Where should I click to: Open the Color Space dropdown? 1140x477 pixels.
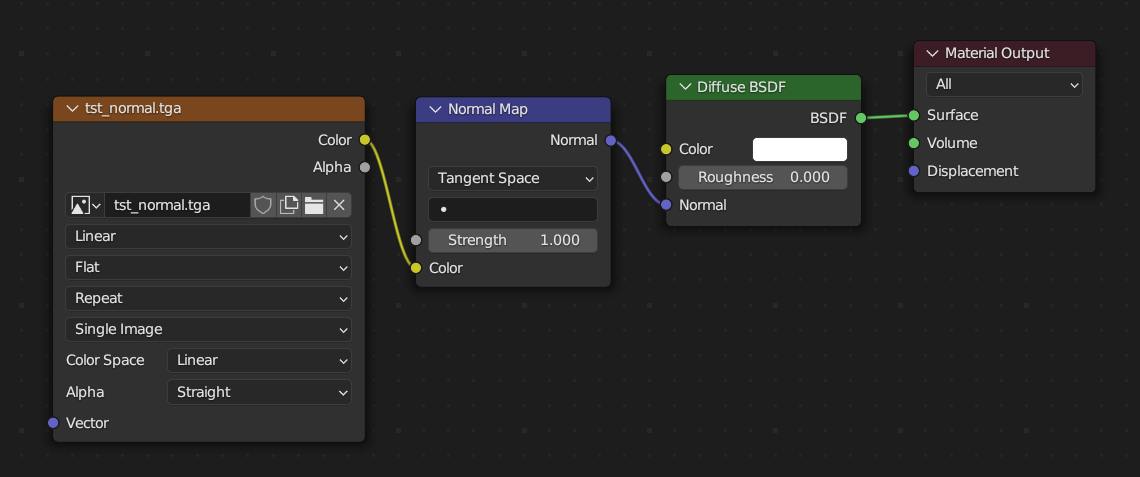pos(260,361)
